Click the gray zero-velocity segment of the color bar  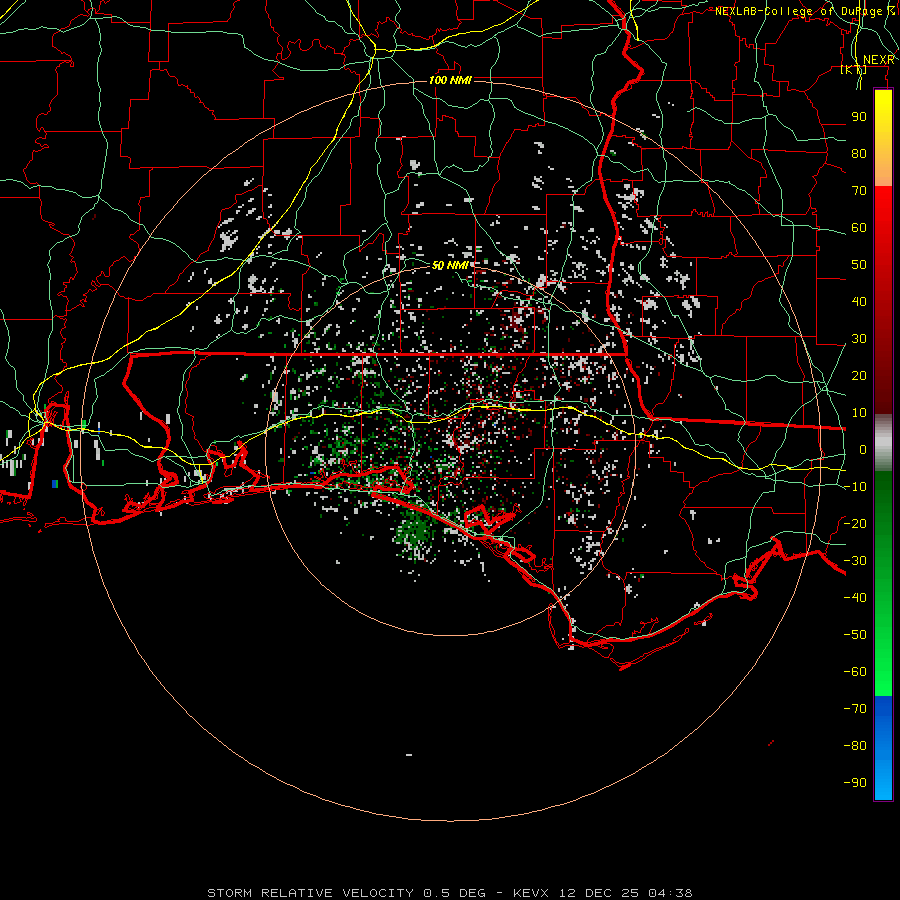[883, 443]
